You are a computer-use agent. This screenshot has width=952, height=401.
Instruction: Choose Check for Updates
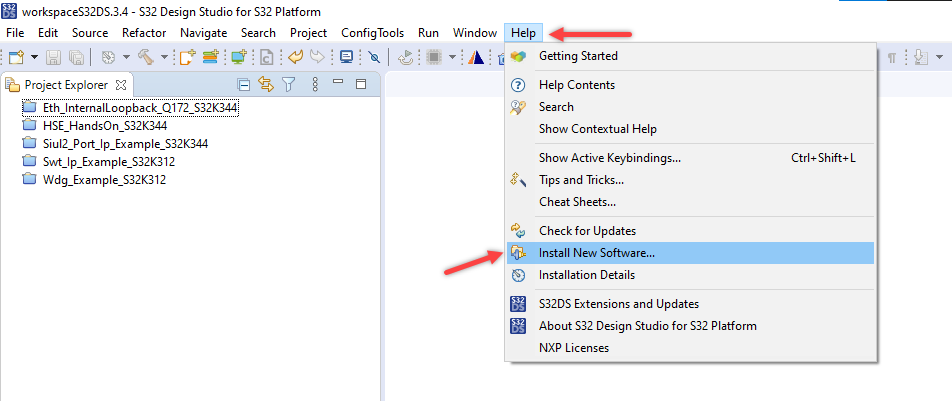690,231
